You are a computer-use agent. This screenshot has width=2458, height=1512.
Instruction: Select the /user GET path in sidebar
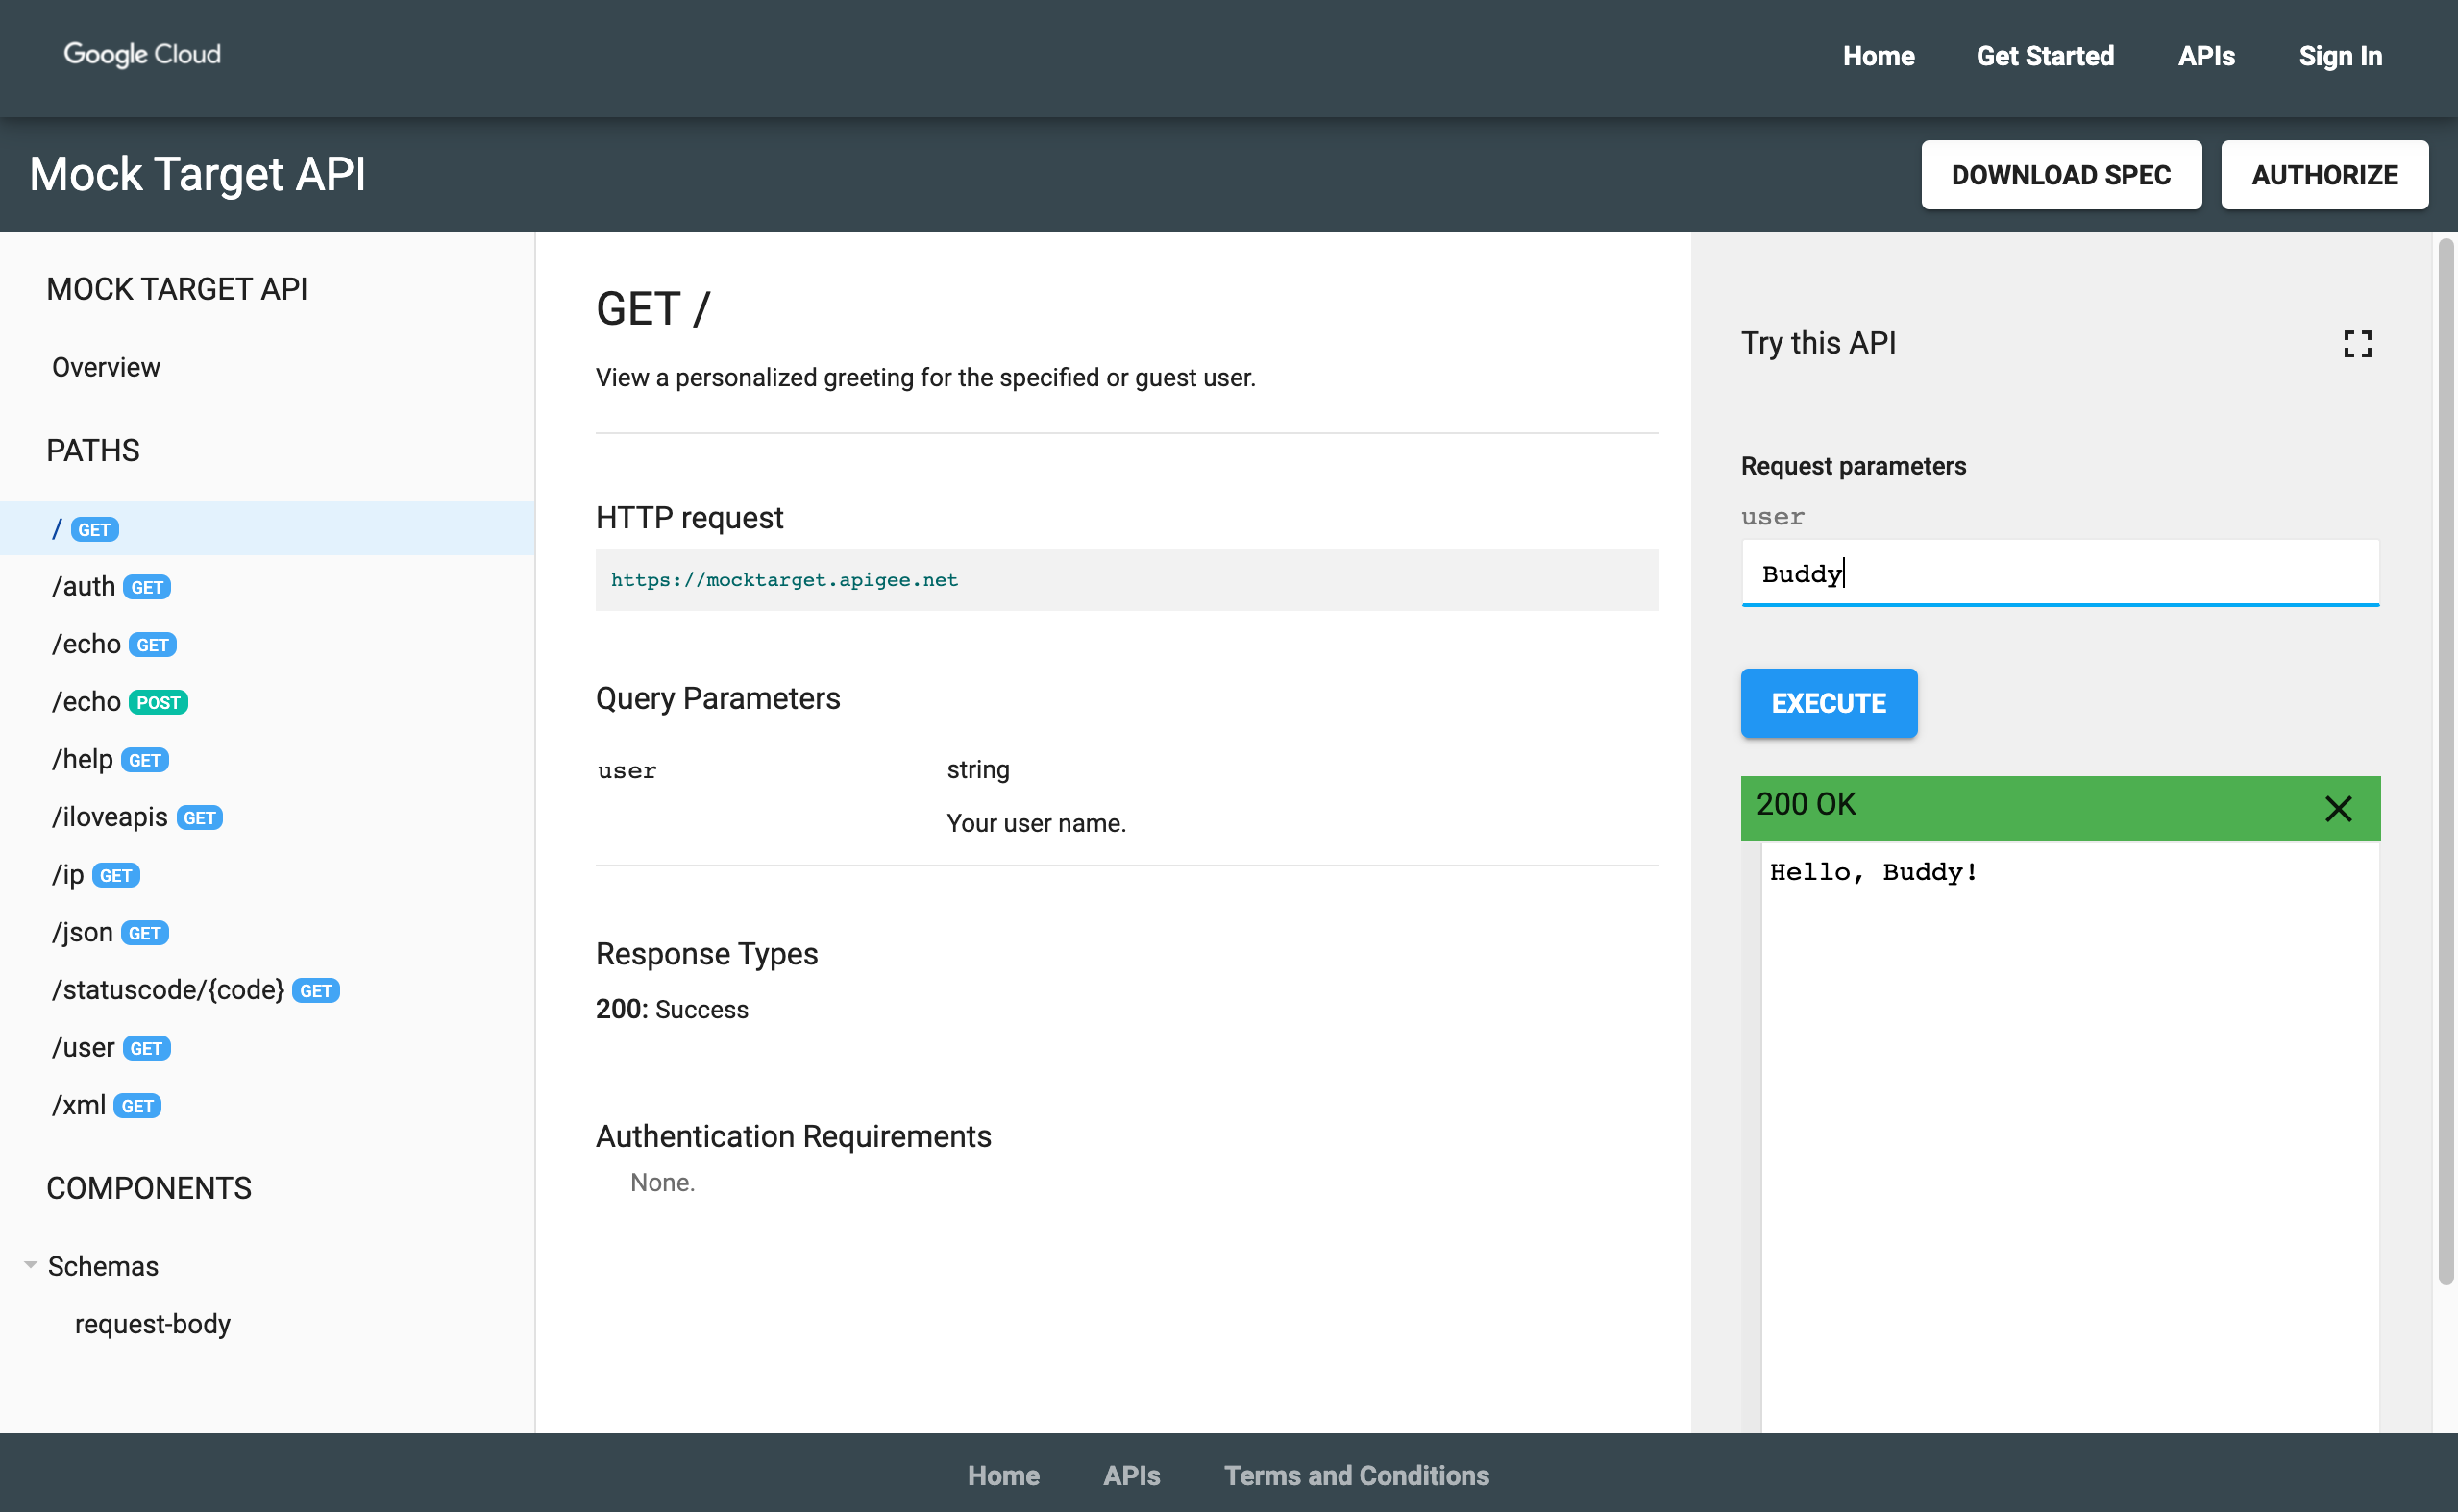(107, 1048)
